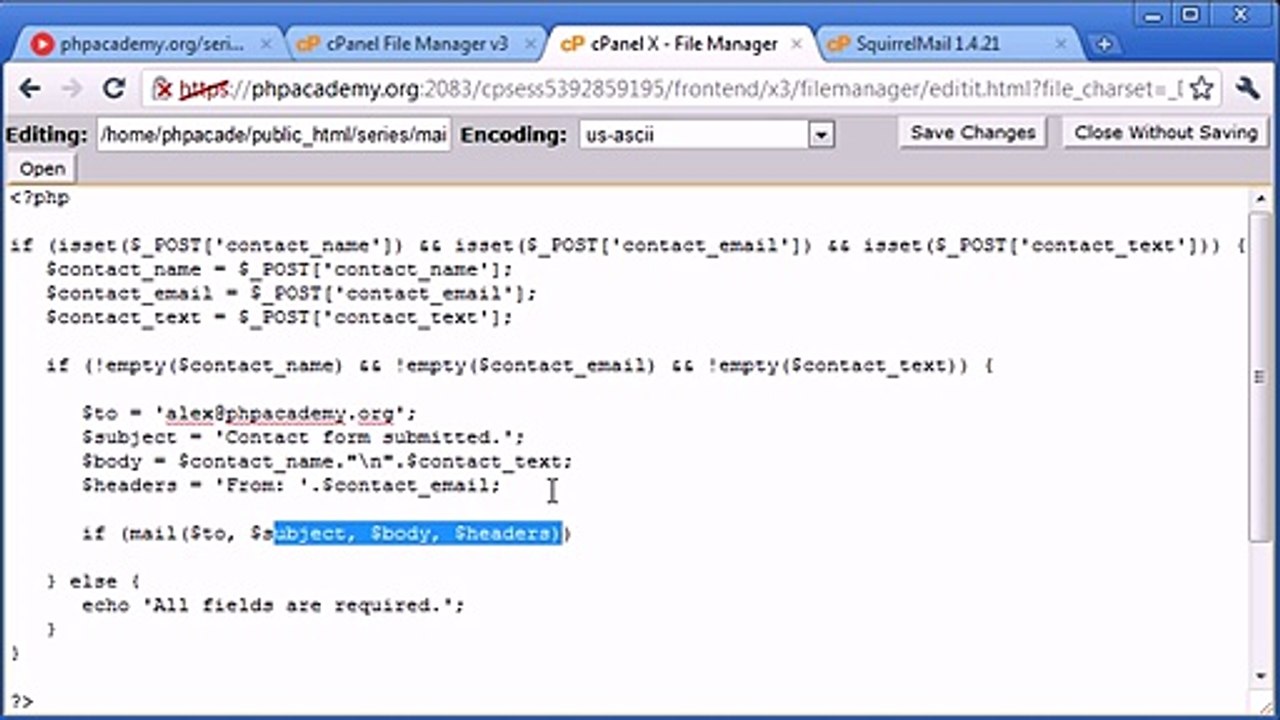This screenshot has height=720, width=1280.
Task: Switch to phpacademy.org/seri tab
Action: click(150, 44)
